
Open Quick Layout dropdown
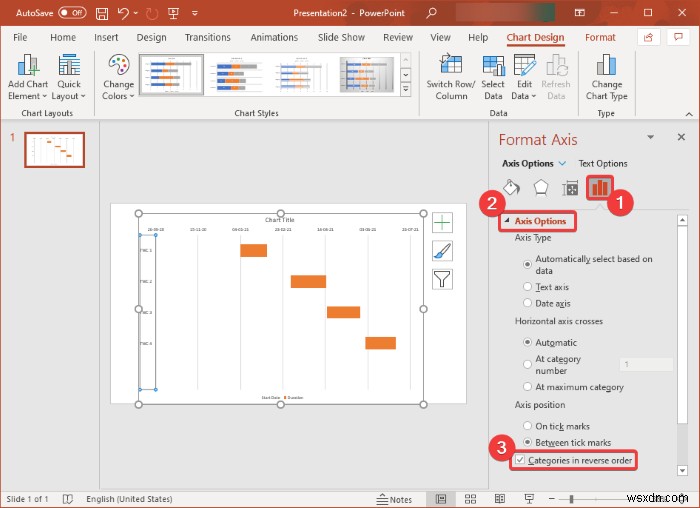[x=68, y=77]
